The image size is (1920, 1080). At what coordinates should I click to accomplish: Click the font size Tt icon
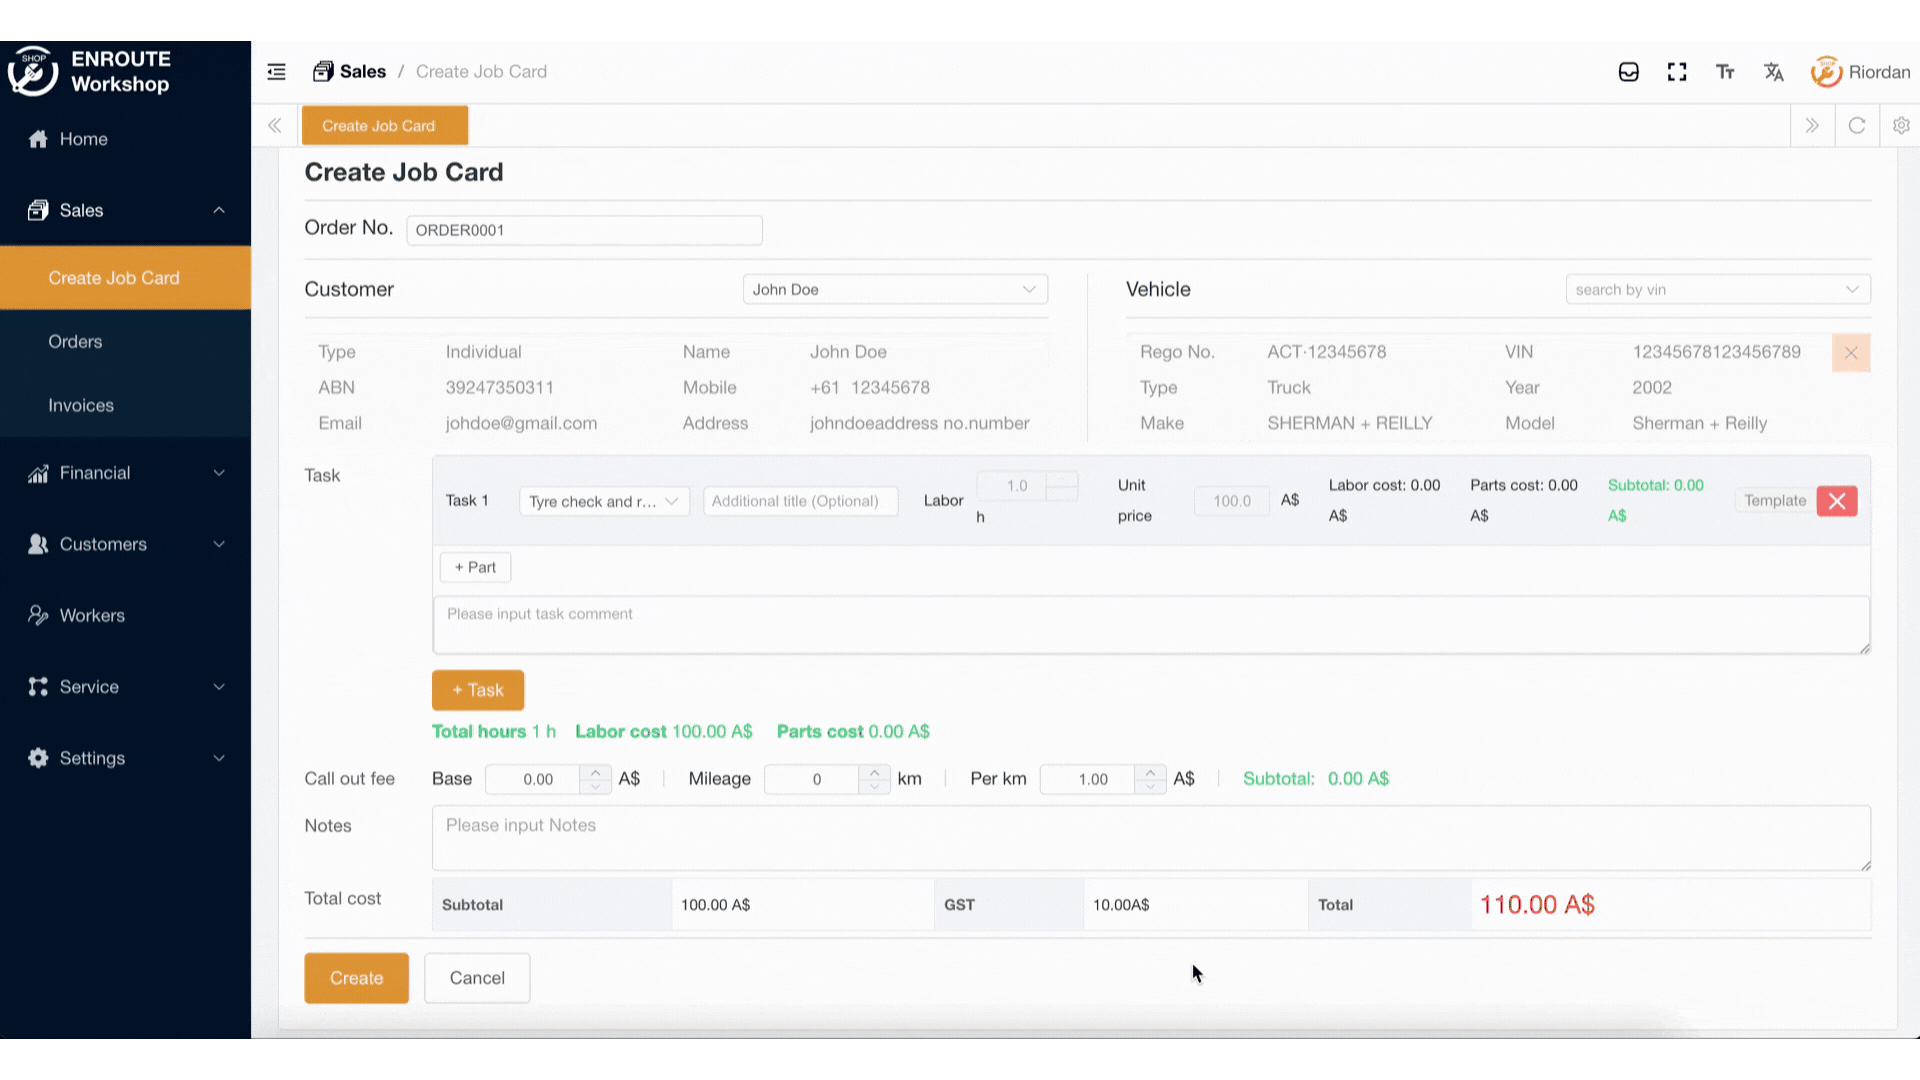(x=1725, y=71)
